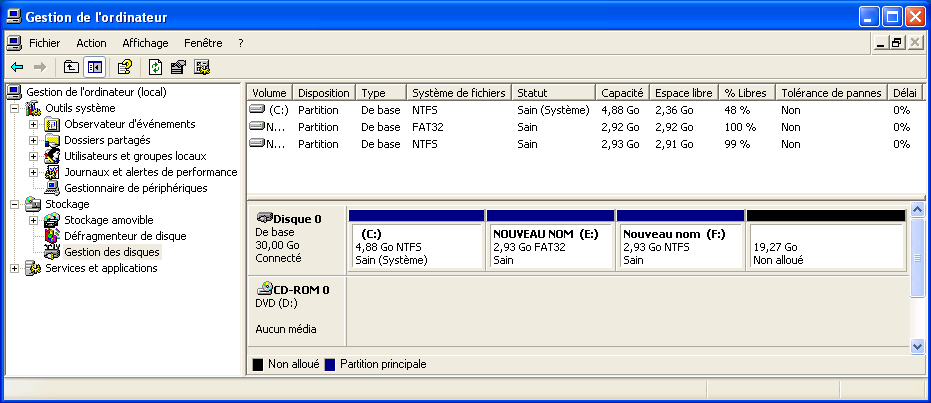931x403 pixels.
Task: Select the Gestion des disques tree item
Action: 112,252
